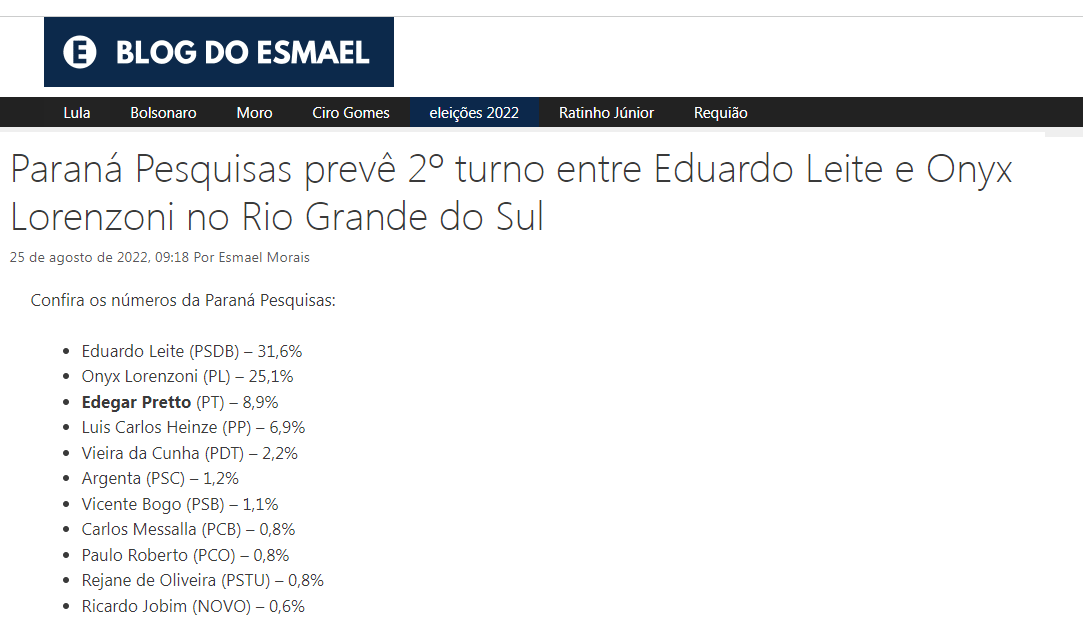
Task: Click the Blog do Esmael header title
Action: pyautogui.click(x=243, y=52)
